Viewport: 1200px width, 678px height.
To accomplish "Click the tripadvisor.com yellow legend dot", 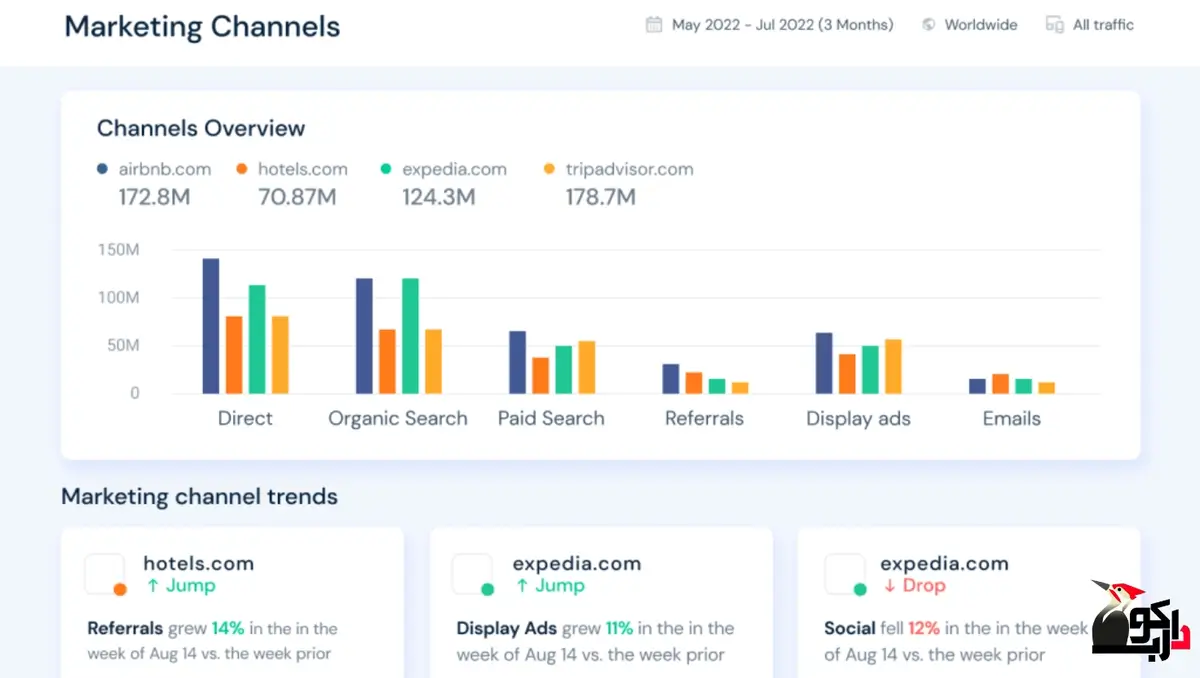I will (x=549, y=170).
